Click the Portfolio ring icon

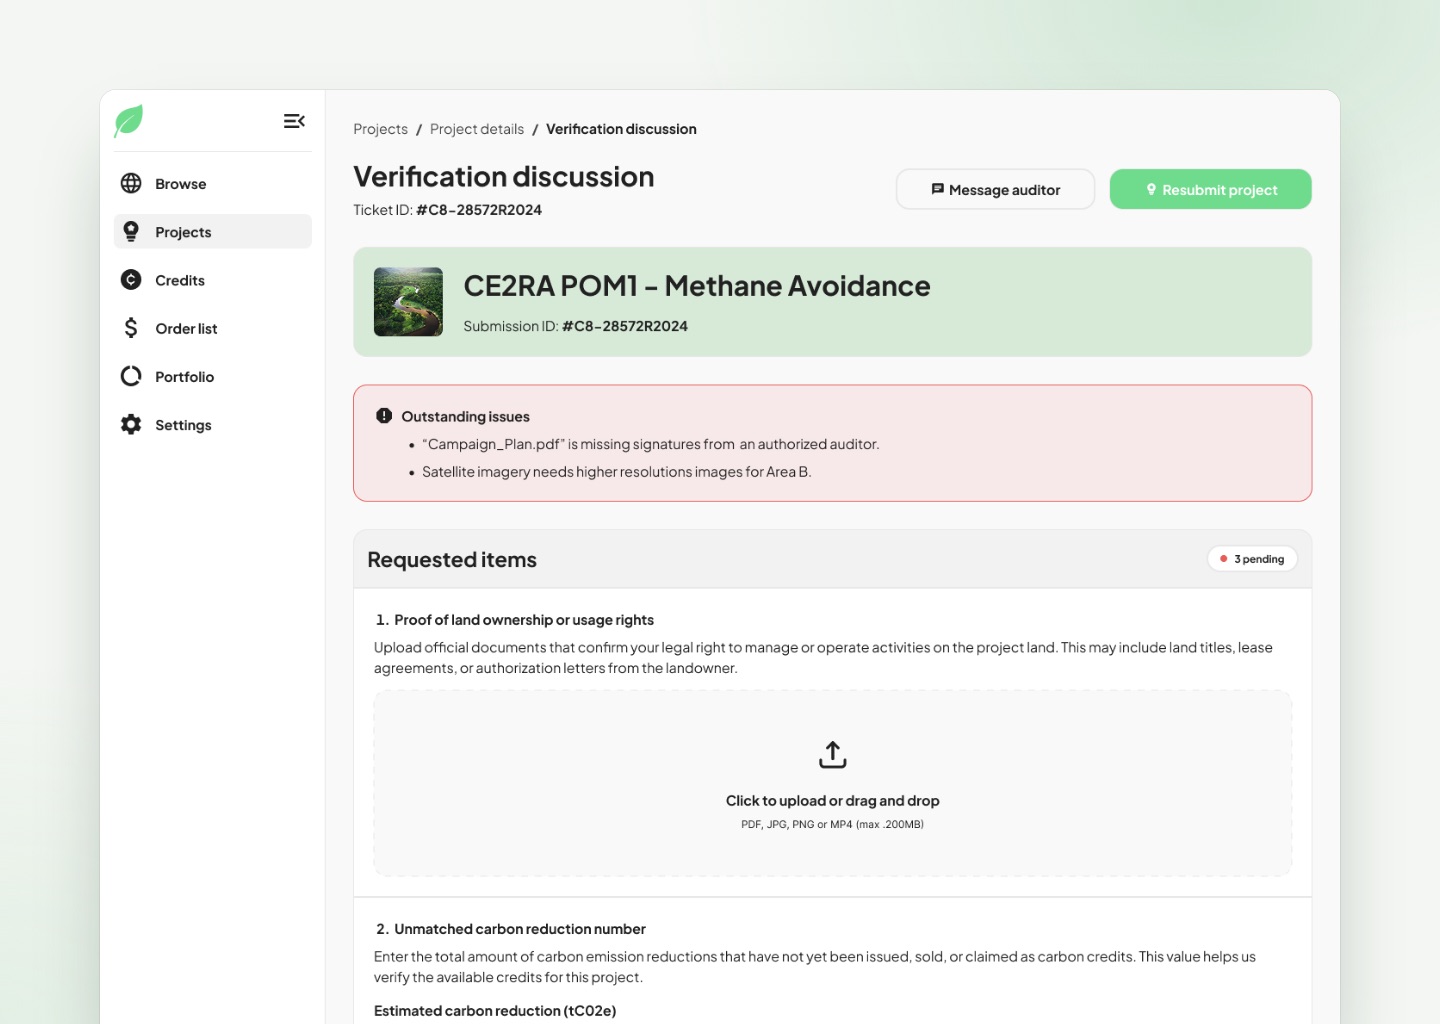click(x=131, y=376)
